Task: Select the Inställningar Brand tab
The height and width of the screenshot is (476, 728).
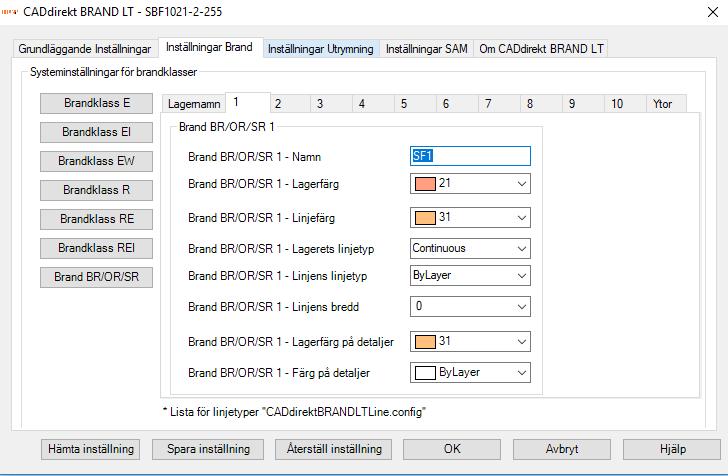Action: click(x=210, y=47)
